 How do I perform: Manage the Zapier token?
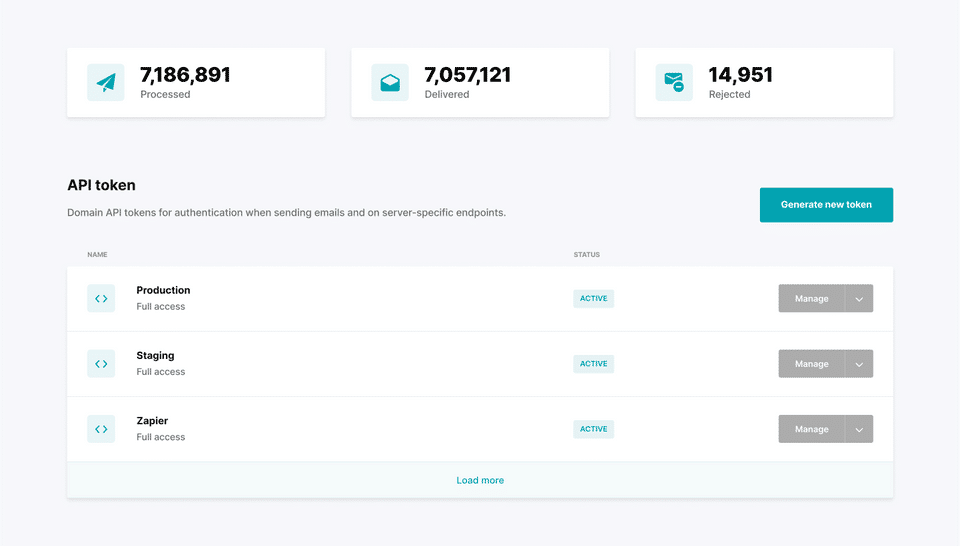(812, 429)
